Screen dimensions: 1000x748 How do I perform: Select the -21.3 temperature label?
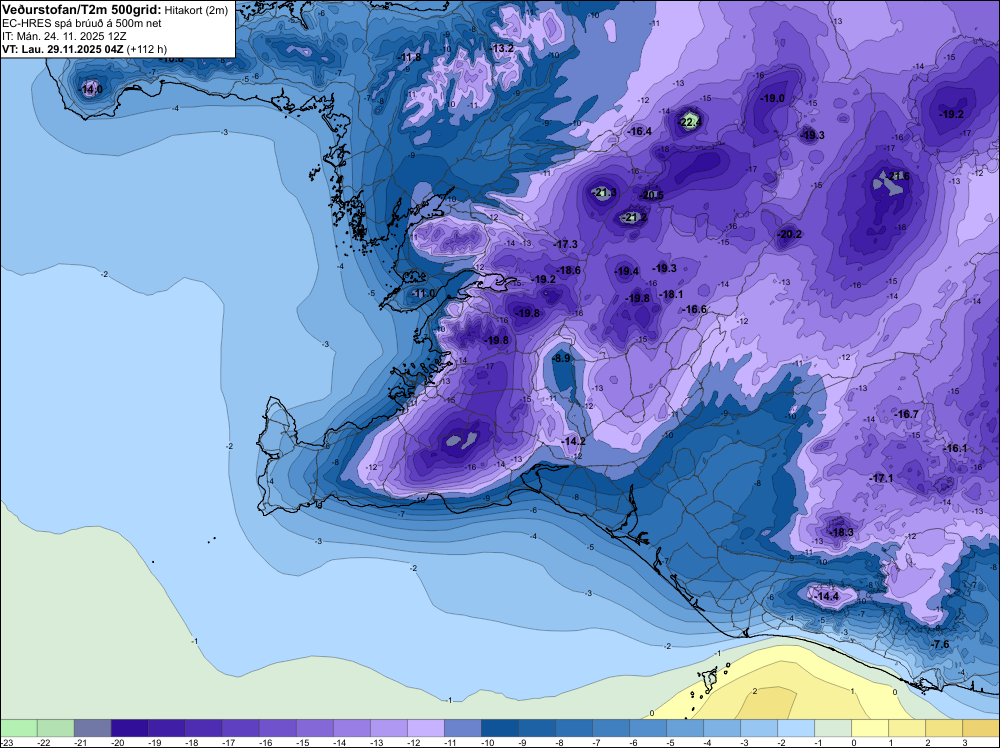(x=604, y=192)
